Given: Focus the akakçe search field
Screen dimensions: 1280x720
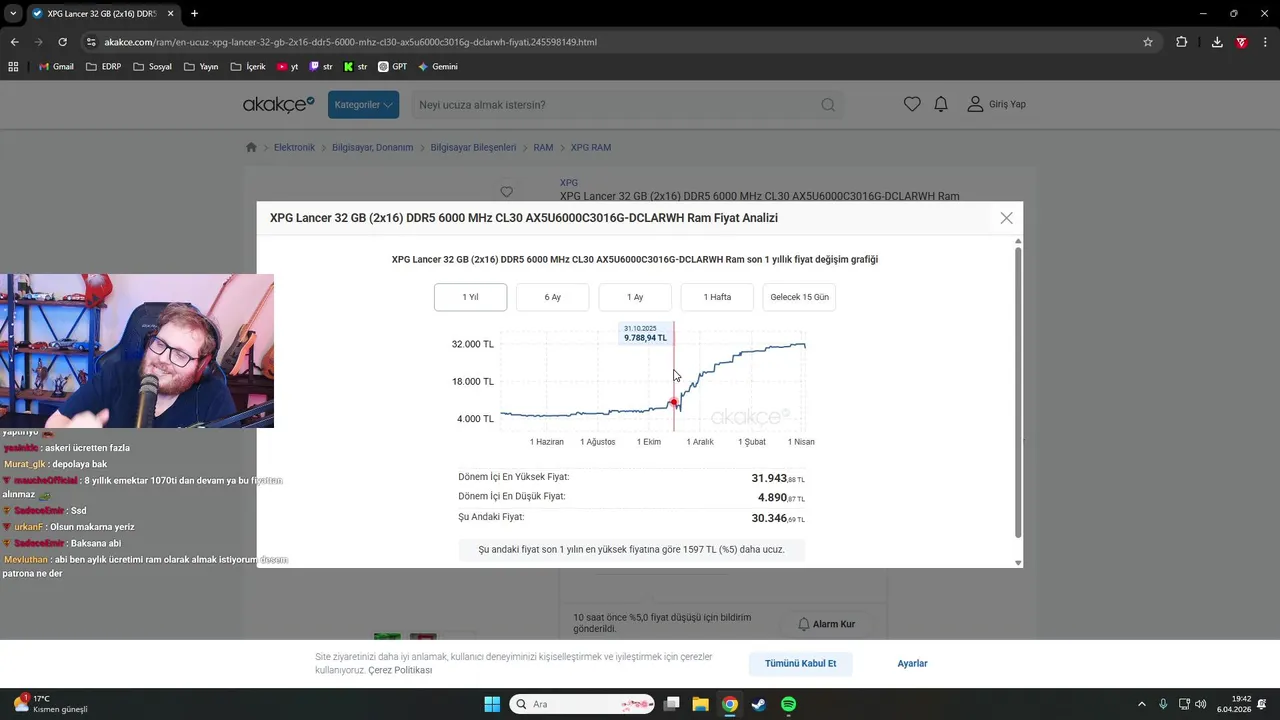Looking at the screenshot, I should 615,105.
